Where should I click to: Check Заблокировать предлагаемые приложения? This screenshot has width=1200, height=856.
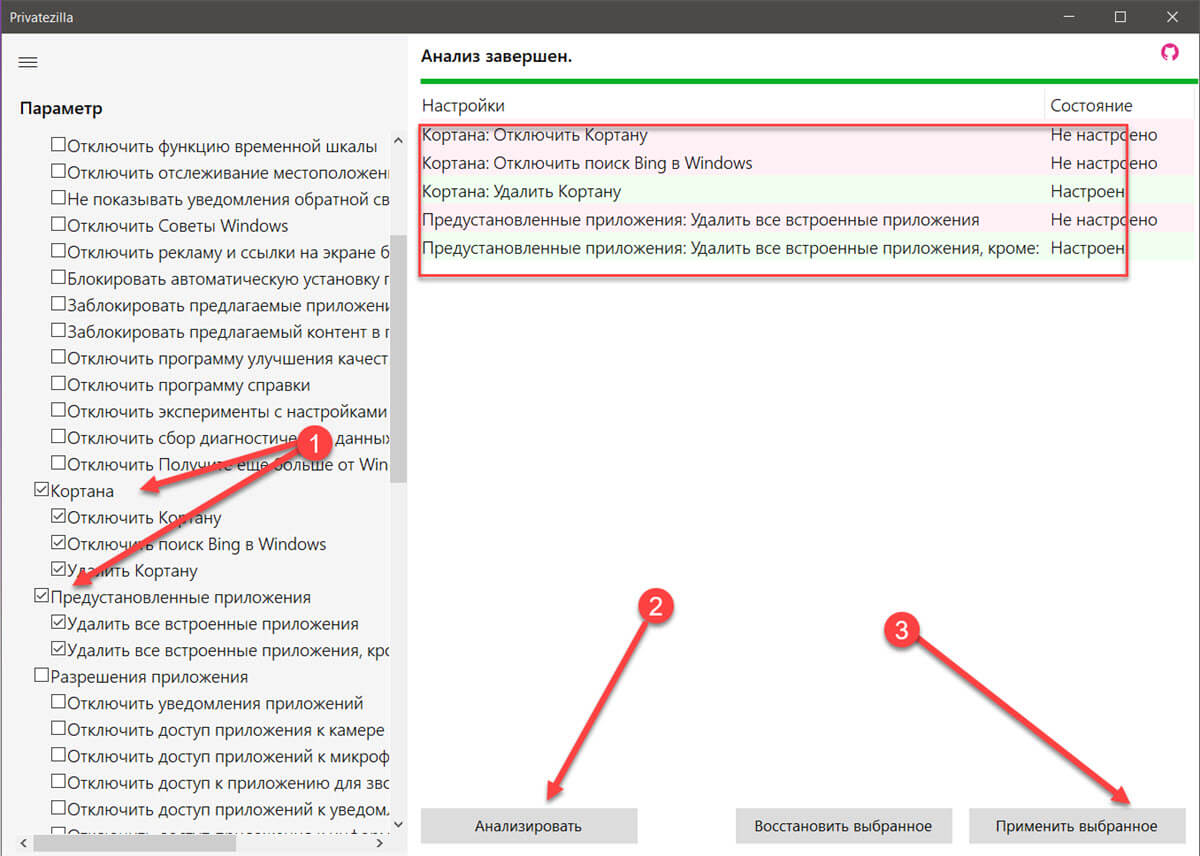[58, 305]
